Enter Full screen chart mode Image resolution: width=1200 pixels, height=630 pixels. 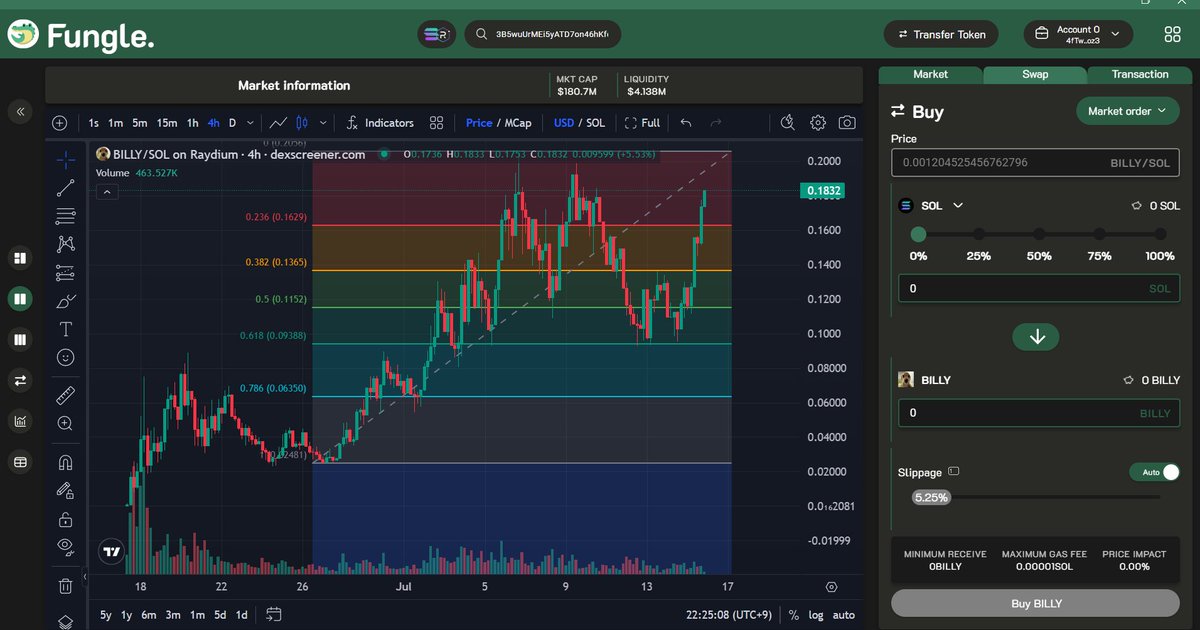click(642, 123)
